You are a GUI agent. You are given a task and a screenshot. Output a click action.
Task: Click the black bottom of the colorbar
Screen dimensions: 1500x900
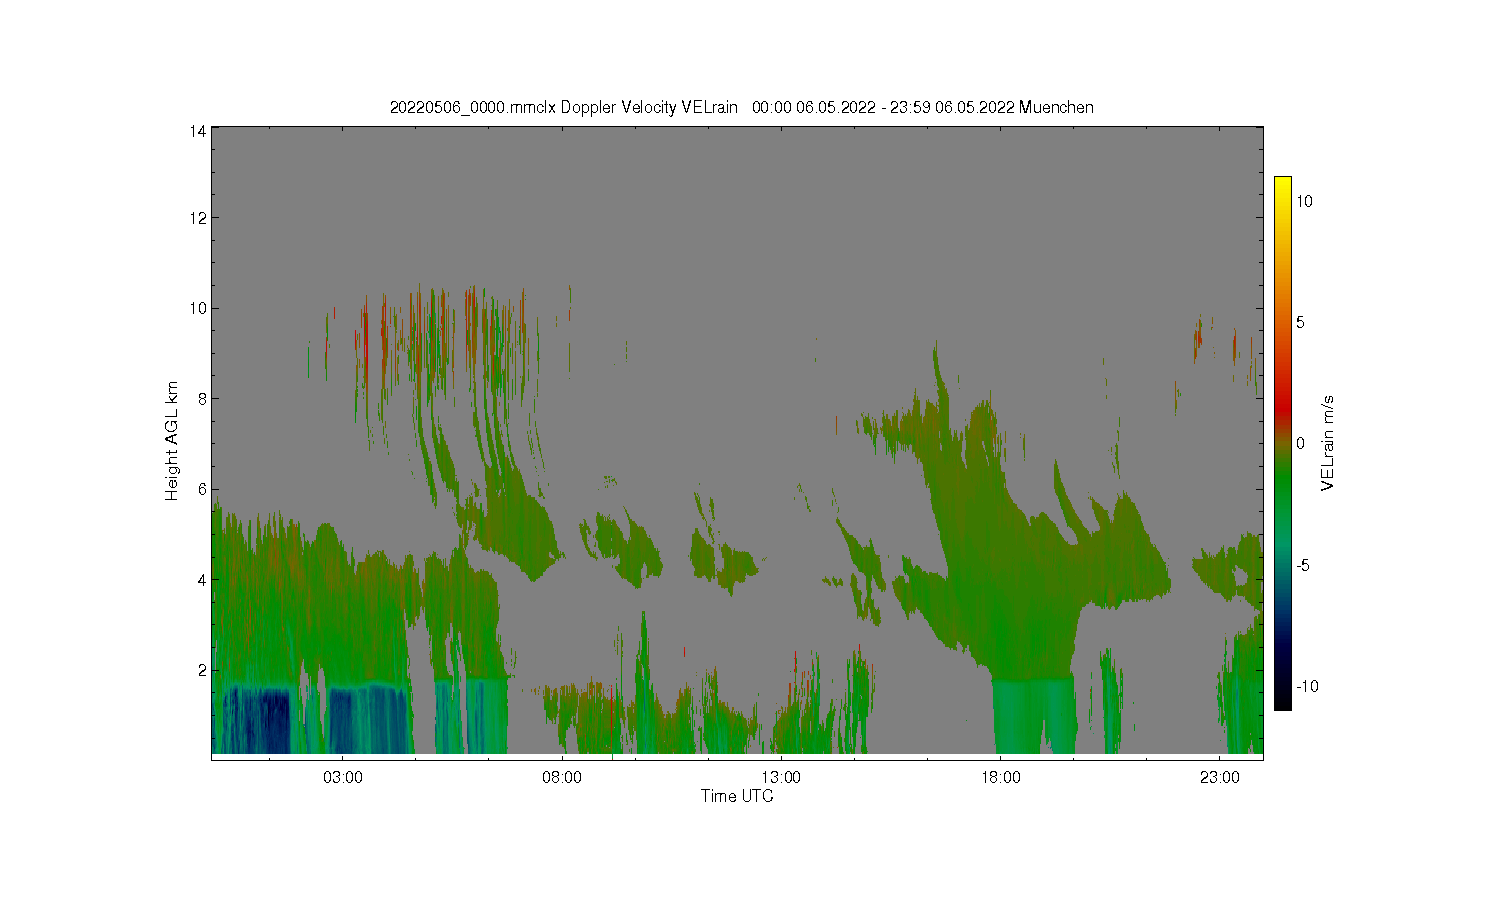point(1283,701)
